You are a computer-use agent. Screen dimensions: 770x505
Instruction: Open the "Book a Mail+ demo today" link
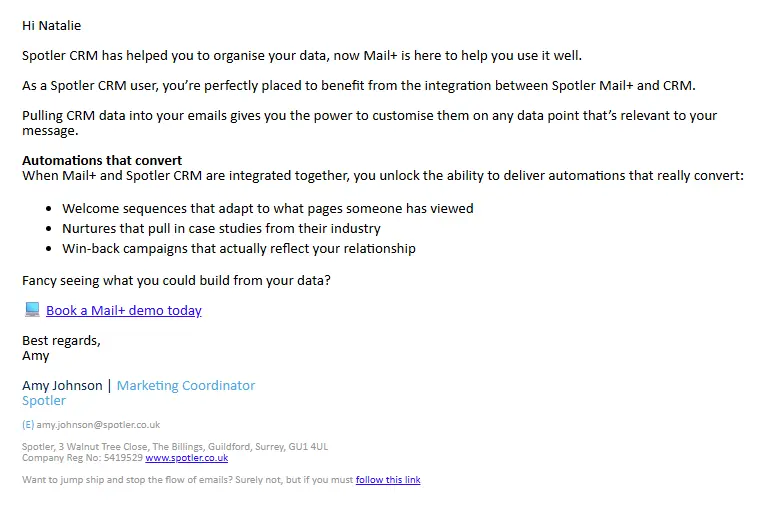pyautogui.click(x=124, y=311)
